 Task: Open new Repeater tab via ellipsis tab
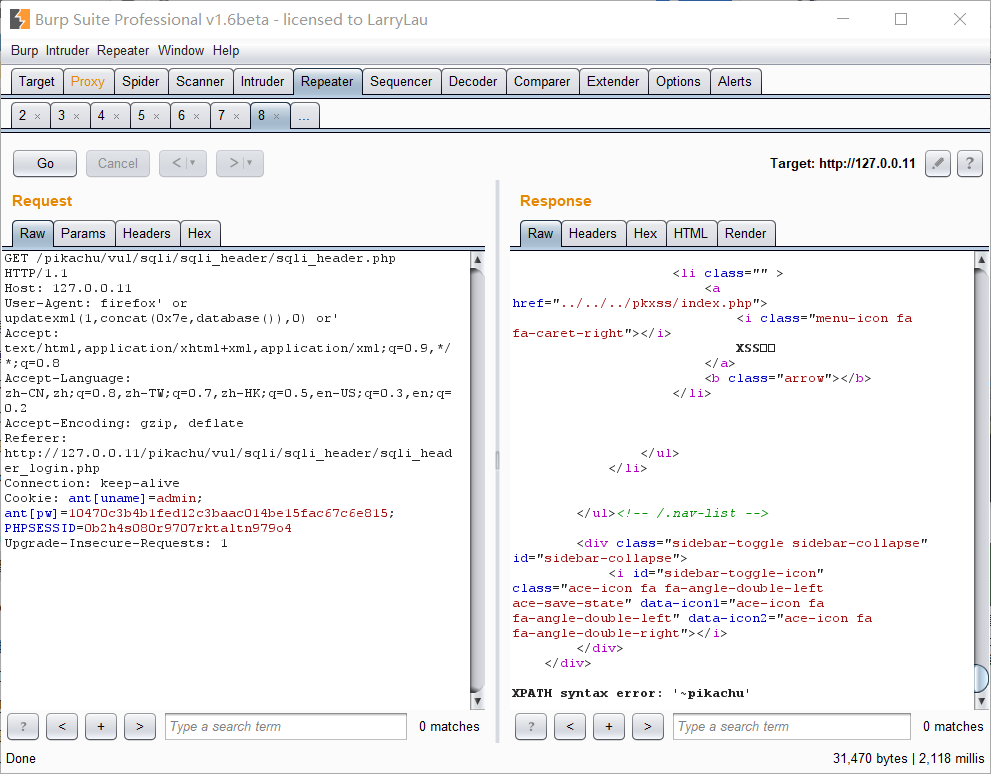coord(305,116)
